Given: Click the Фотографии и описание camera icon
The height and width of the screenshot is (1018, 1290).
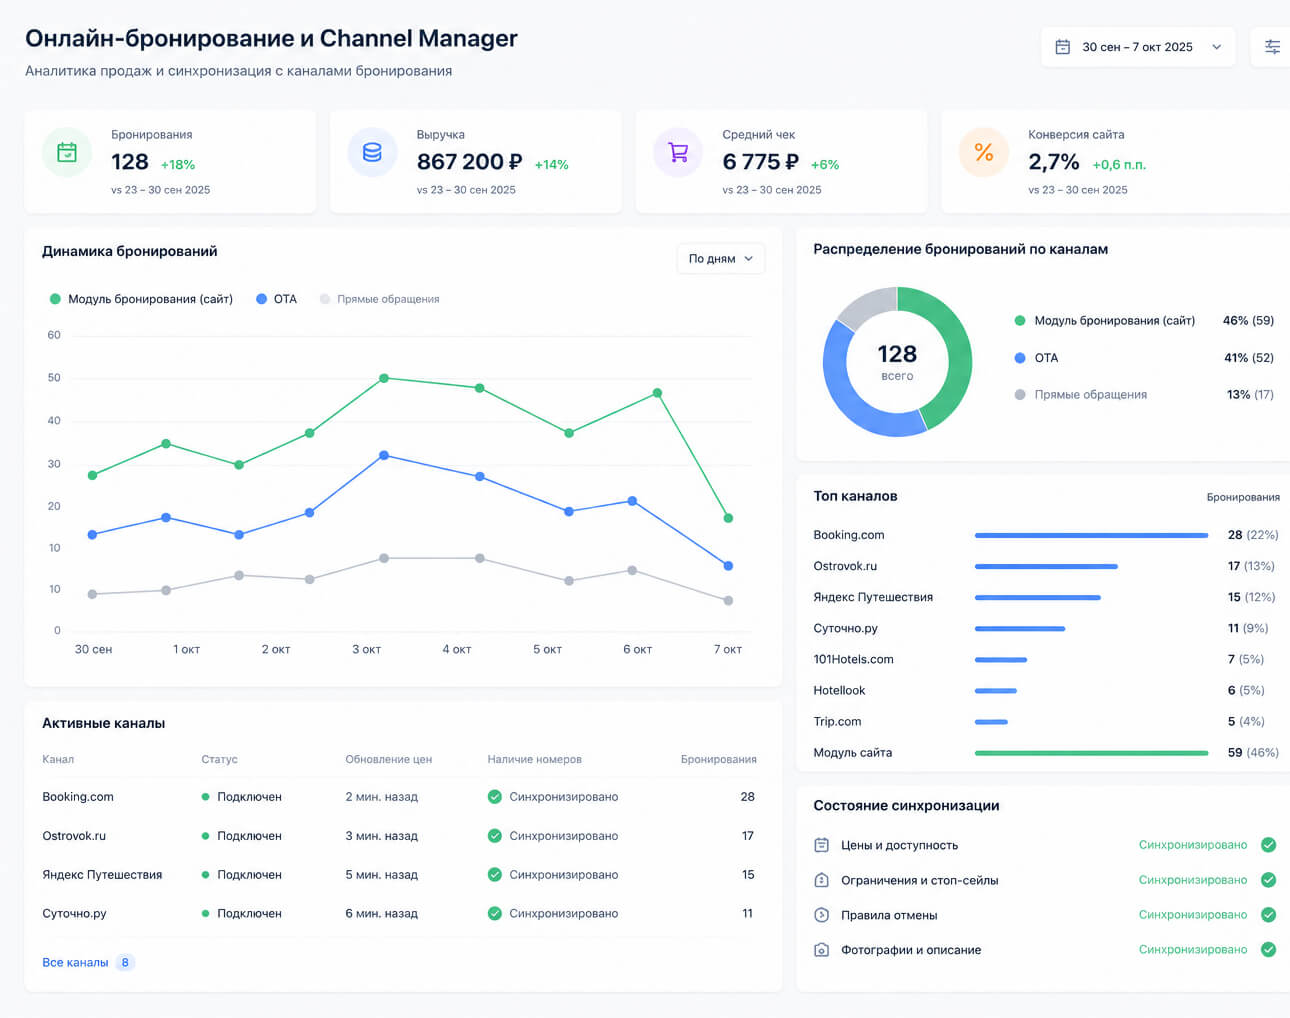Looking at the screenshot, I should [x=821, y=950].
